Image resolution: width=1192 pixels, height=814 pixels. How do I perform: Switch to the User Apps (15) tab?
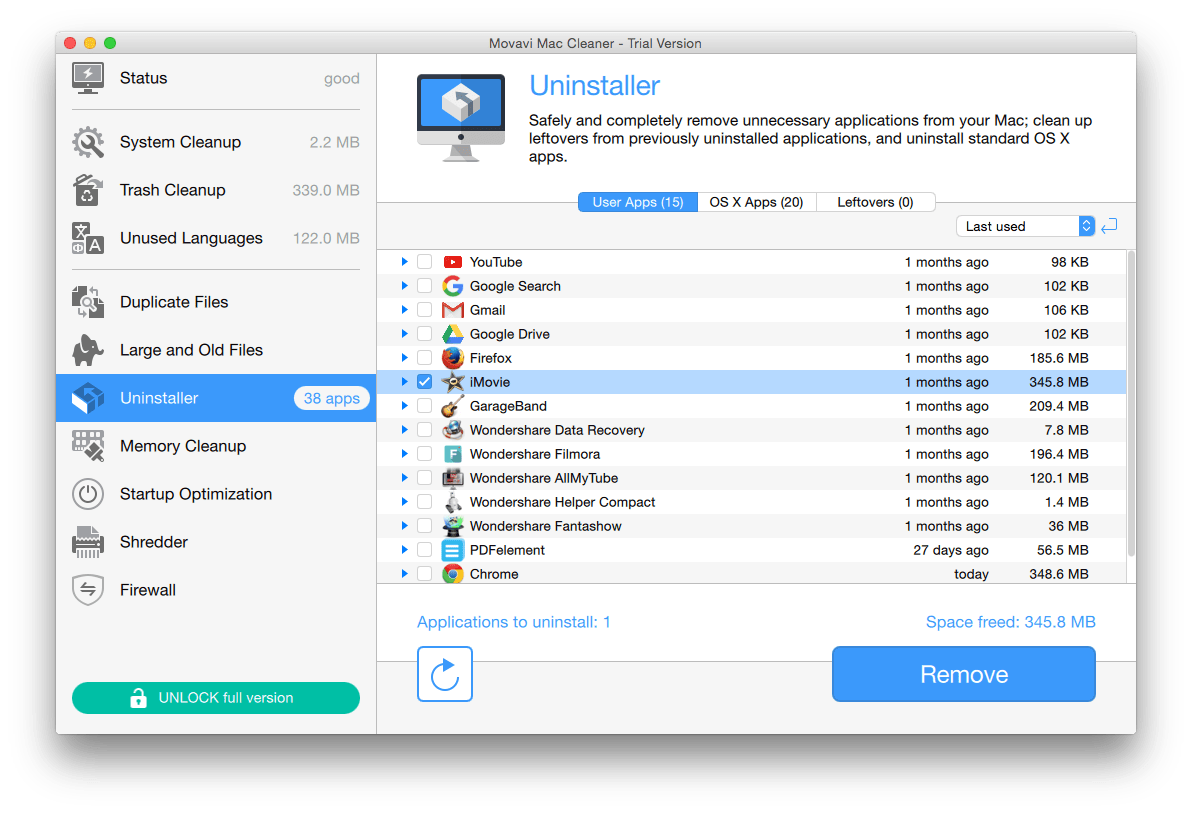click(x=638, y=202)
